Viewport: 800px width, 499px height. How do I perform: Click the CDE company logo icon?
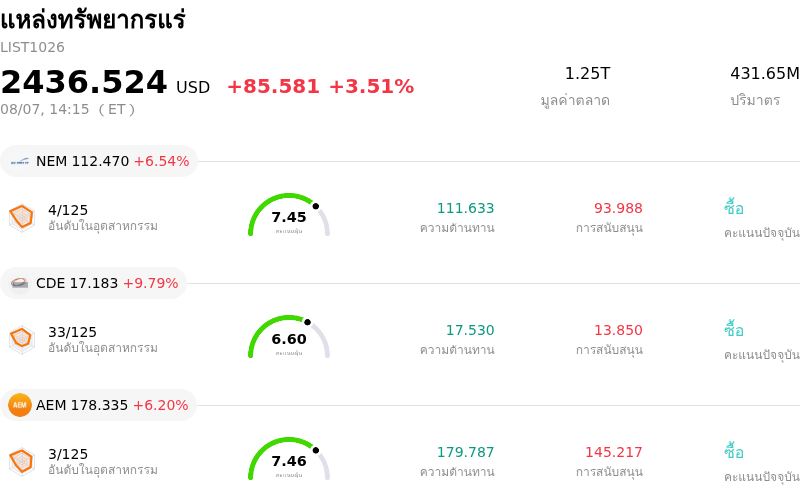pyautogui.click(x=20, y=283)
